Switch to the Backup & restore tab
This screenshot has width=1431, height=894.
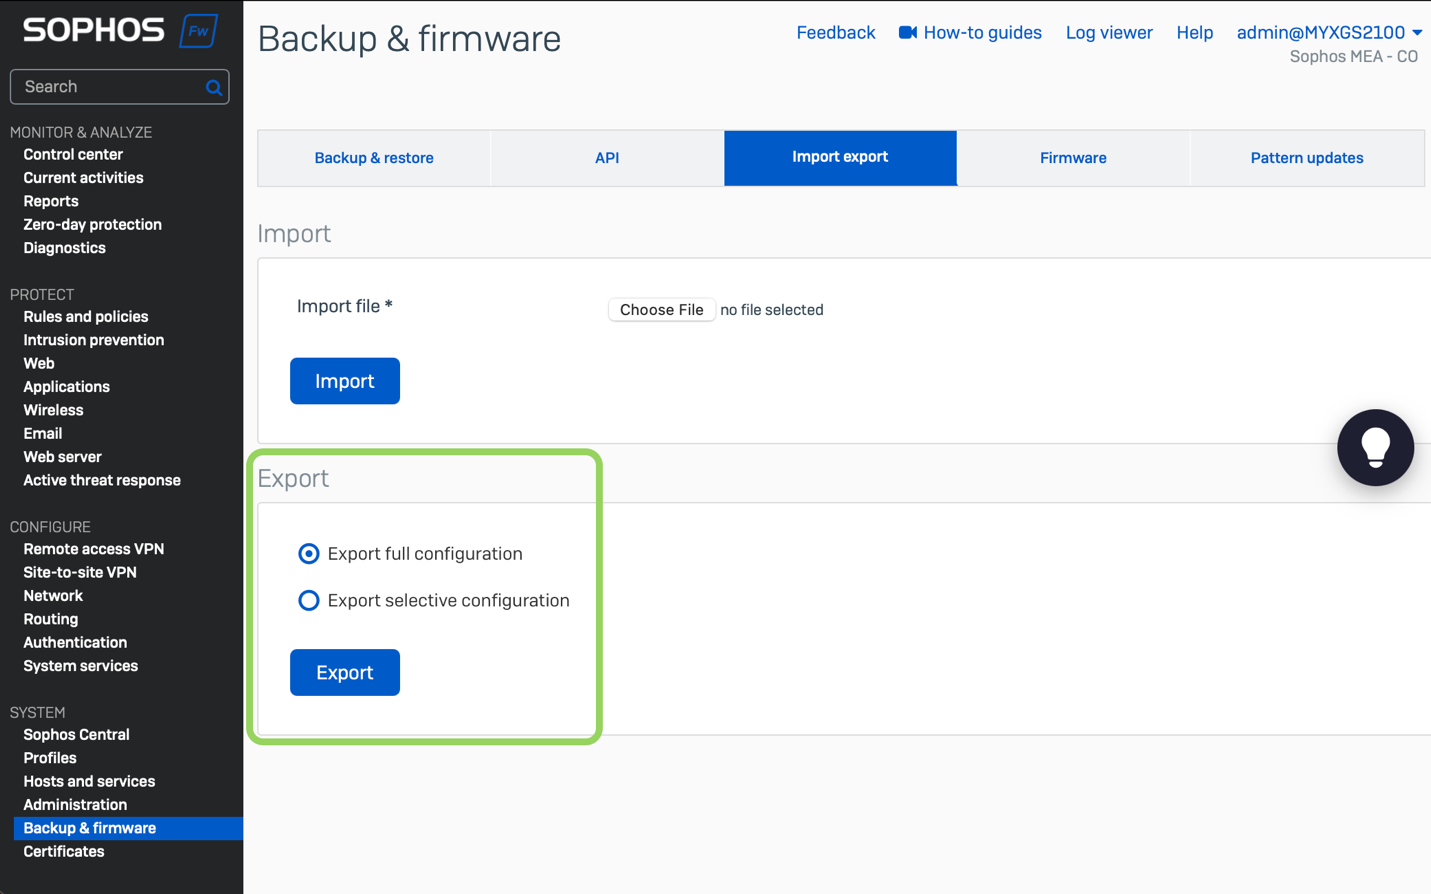point(374,158)
